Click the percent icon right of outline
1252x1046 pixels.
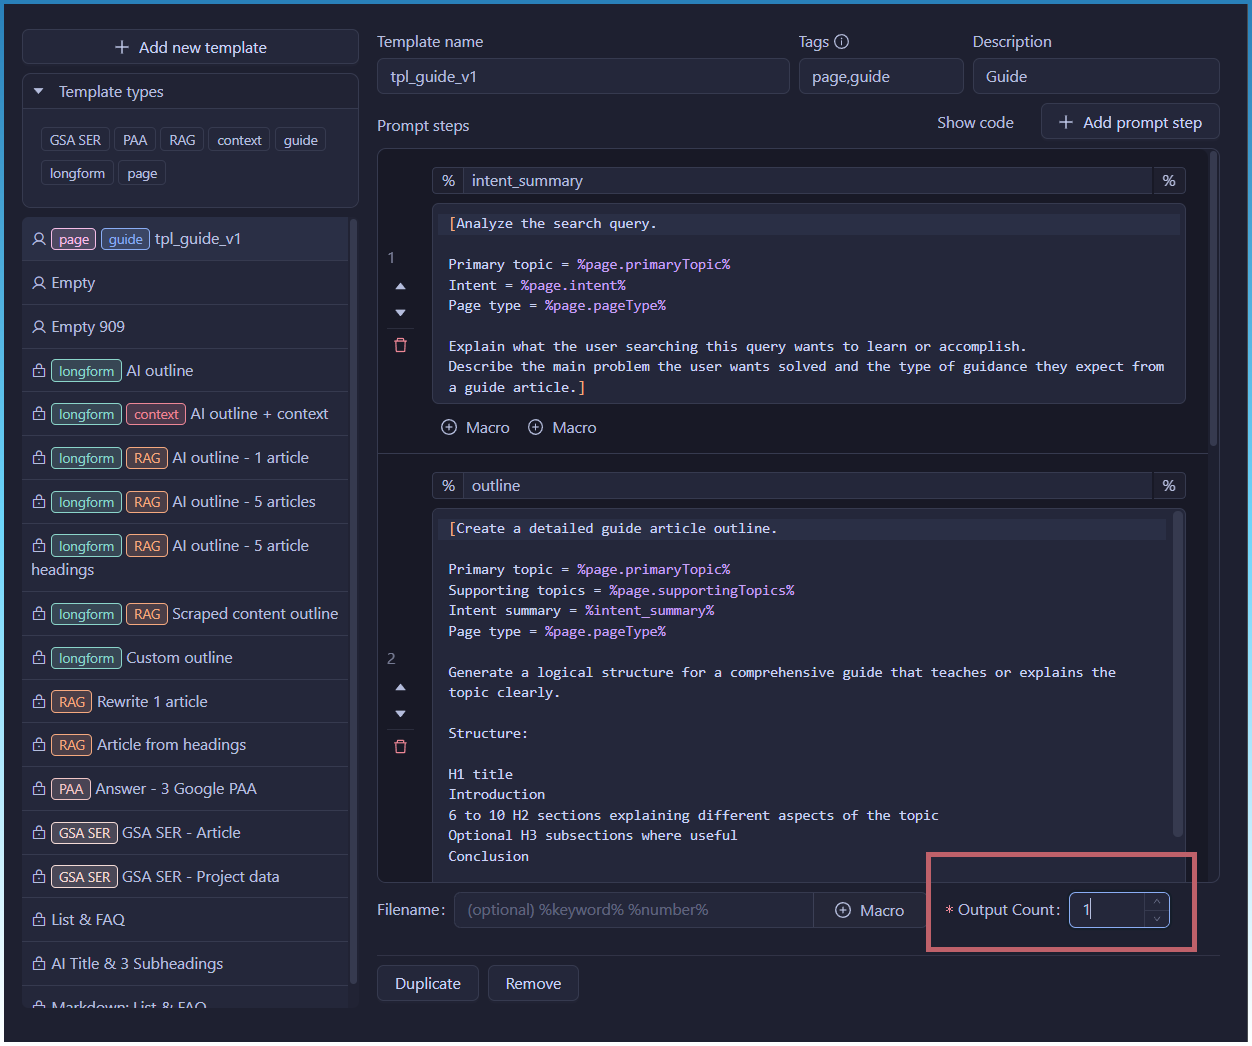pyautogui.click(x=1168, y=486)
